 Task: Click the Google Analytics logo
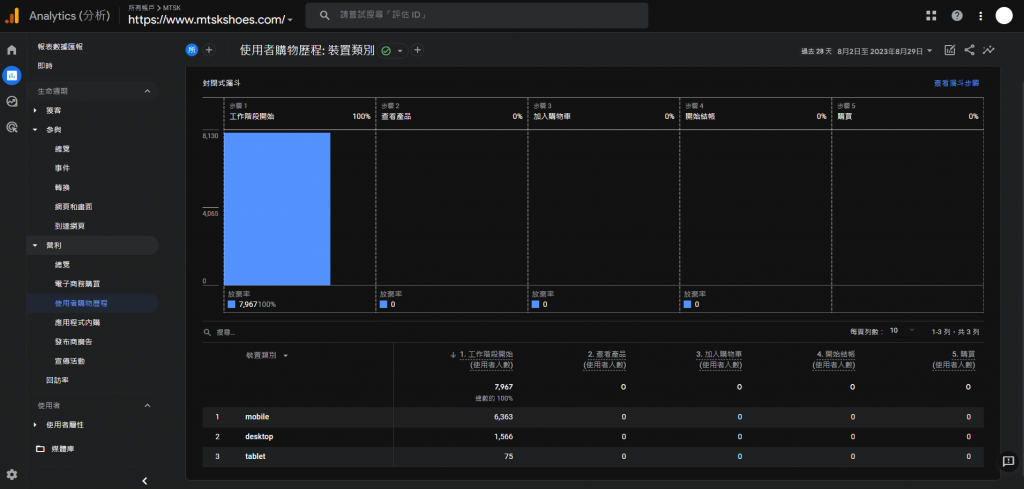12,16
